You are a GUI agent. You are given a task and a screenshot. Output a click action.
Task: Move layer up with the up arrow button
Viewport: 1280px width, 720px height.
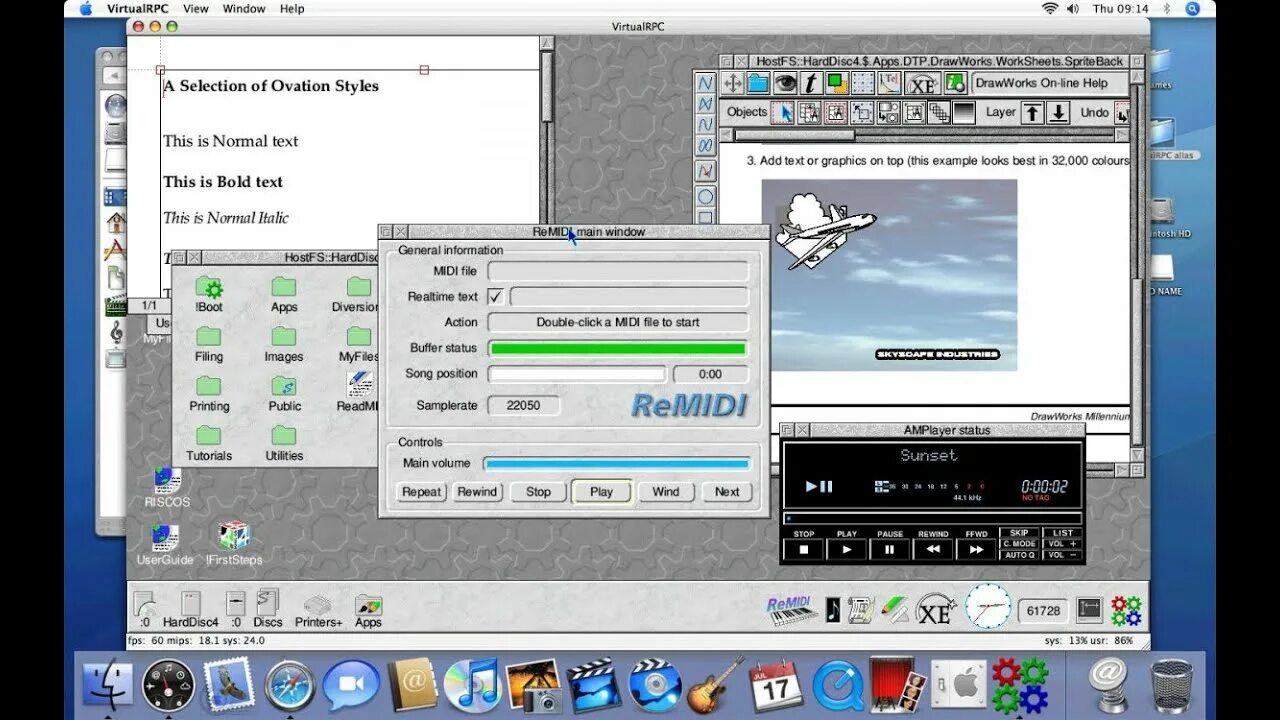pos(1033,113)
